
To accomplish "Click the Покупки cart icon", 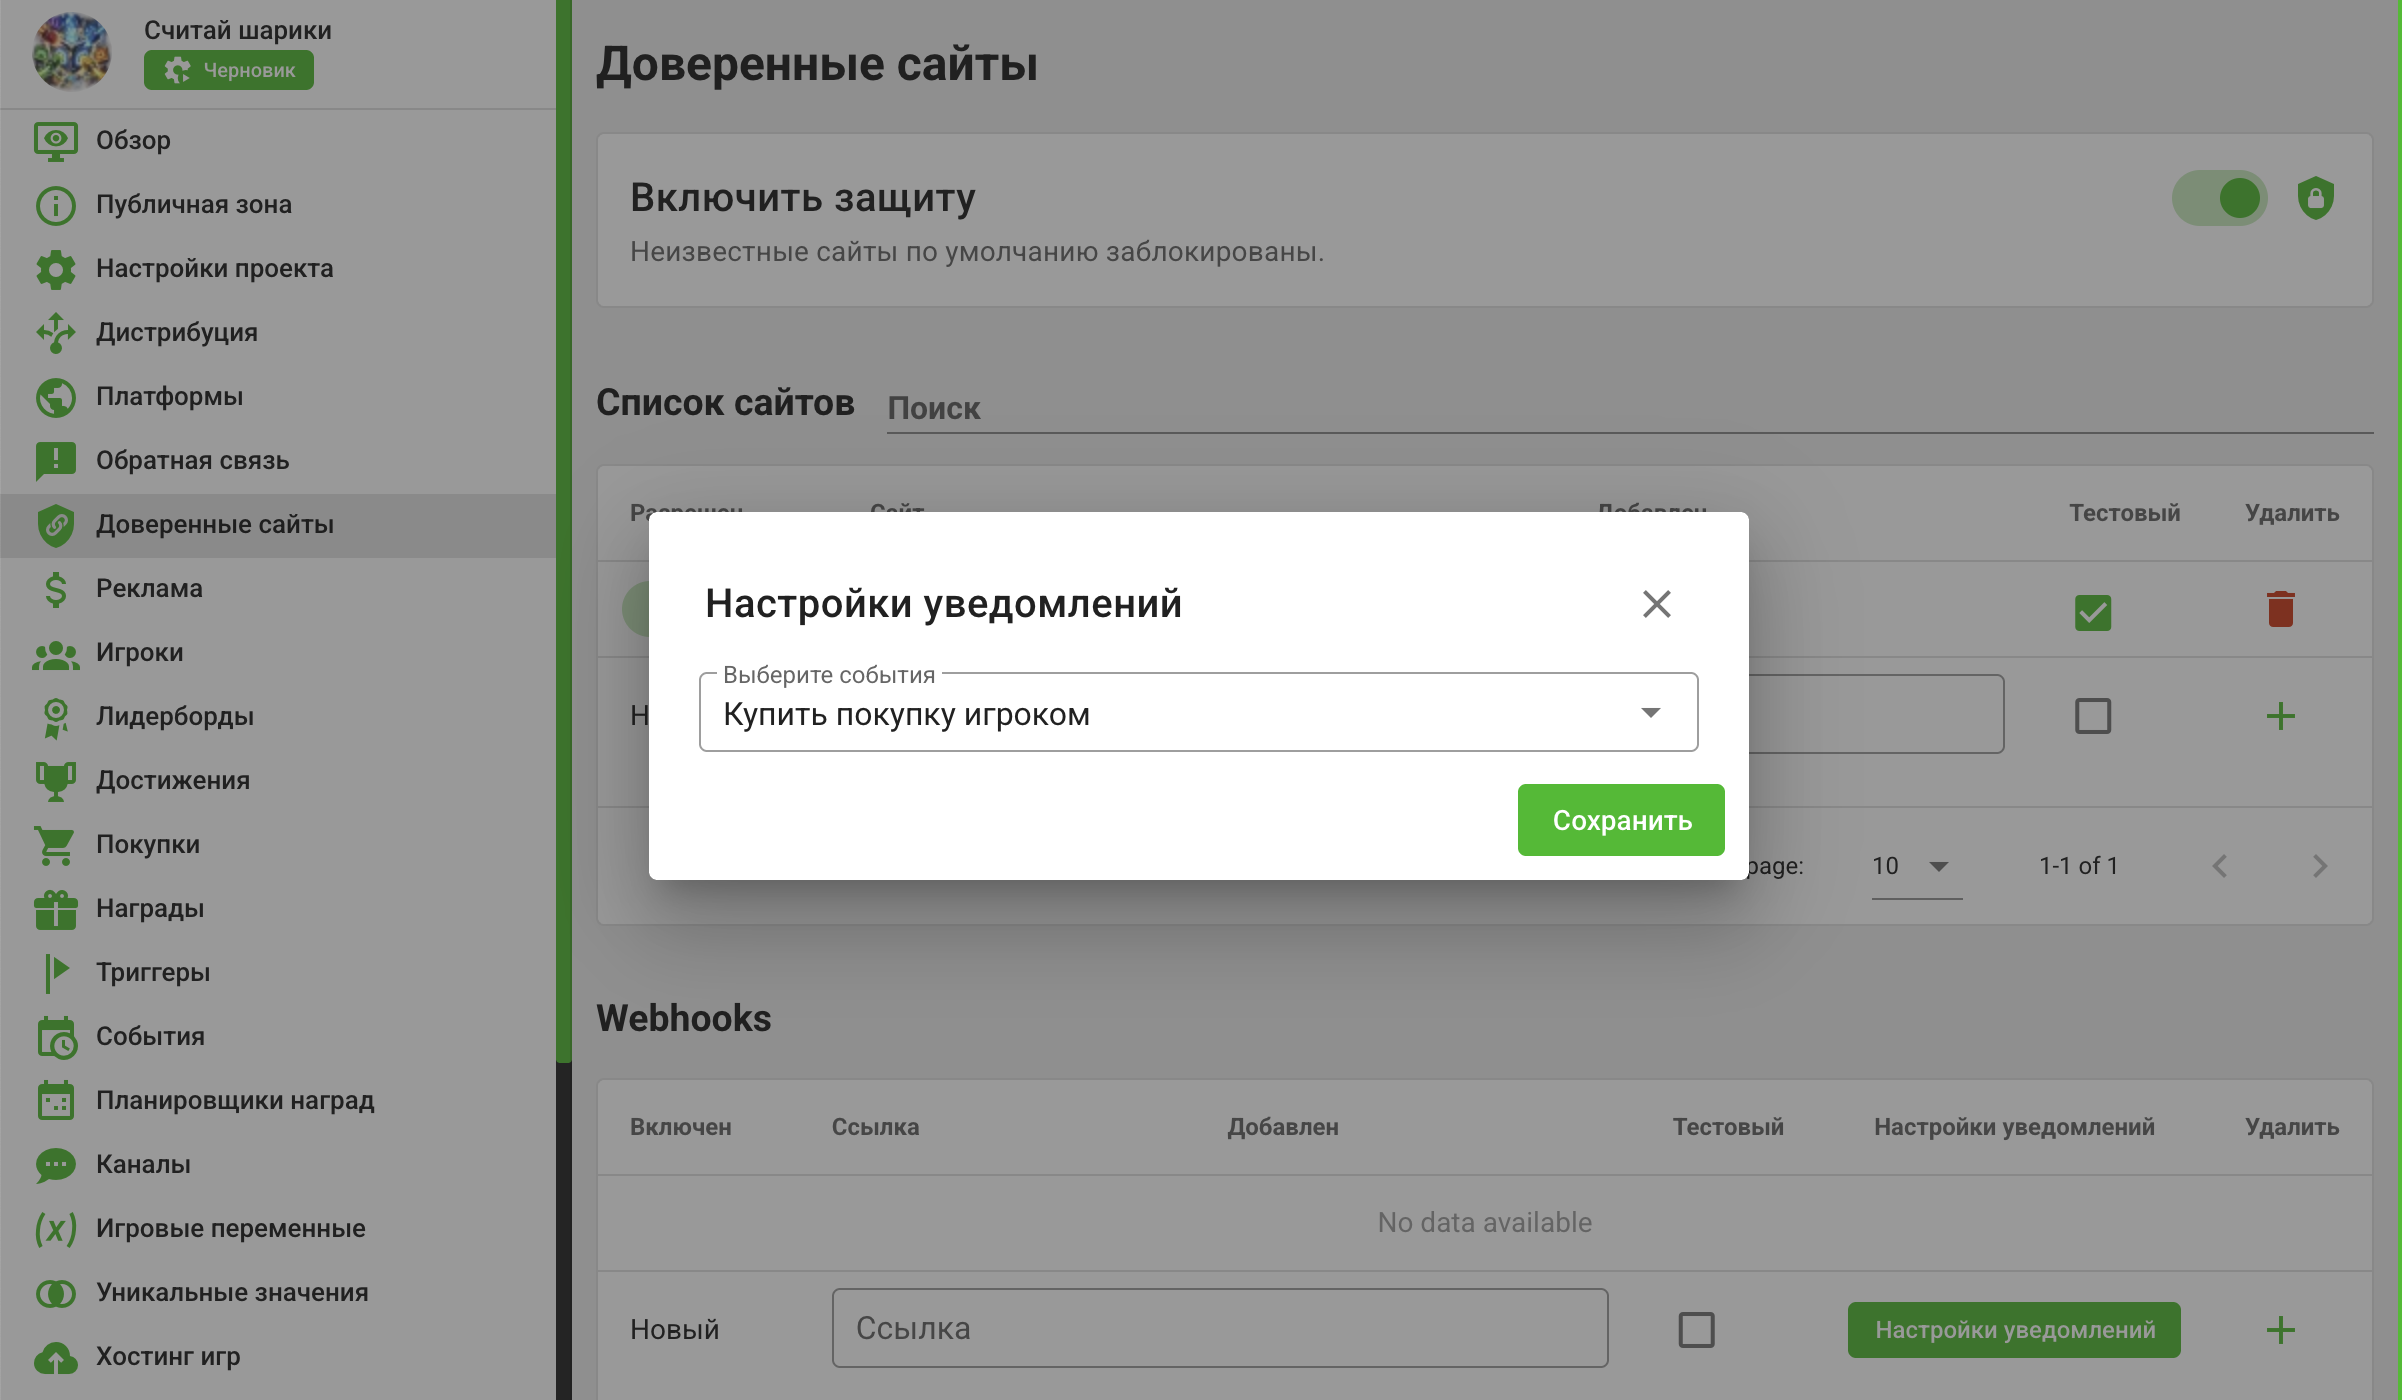I will pos(55,845).
